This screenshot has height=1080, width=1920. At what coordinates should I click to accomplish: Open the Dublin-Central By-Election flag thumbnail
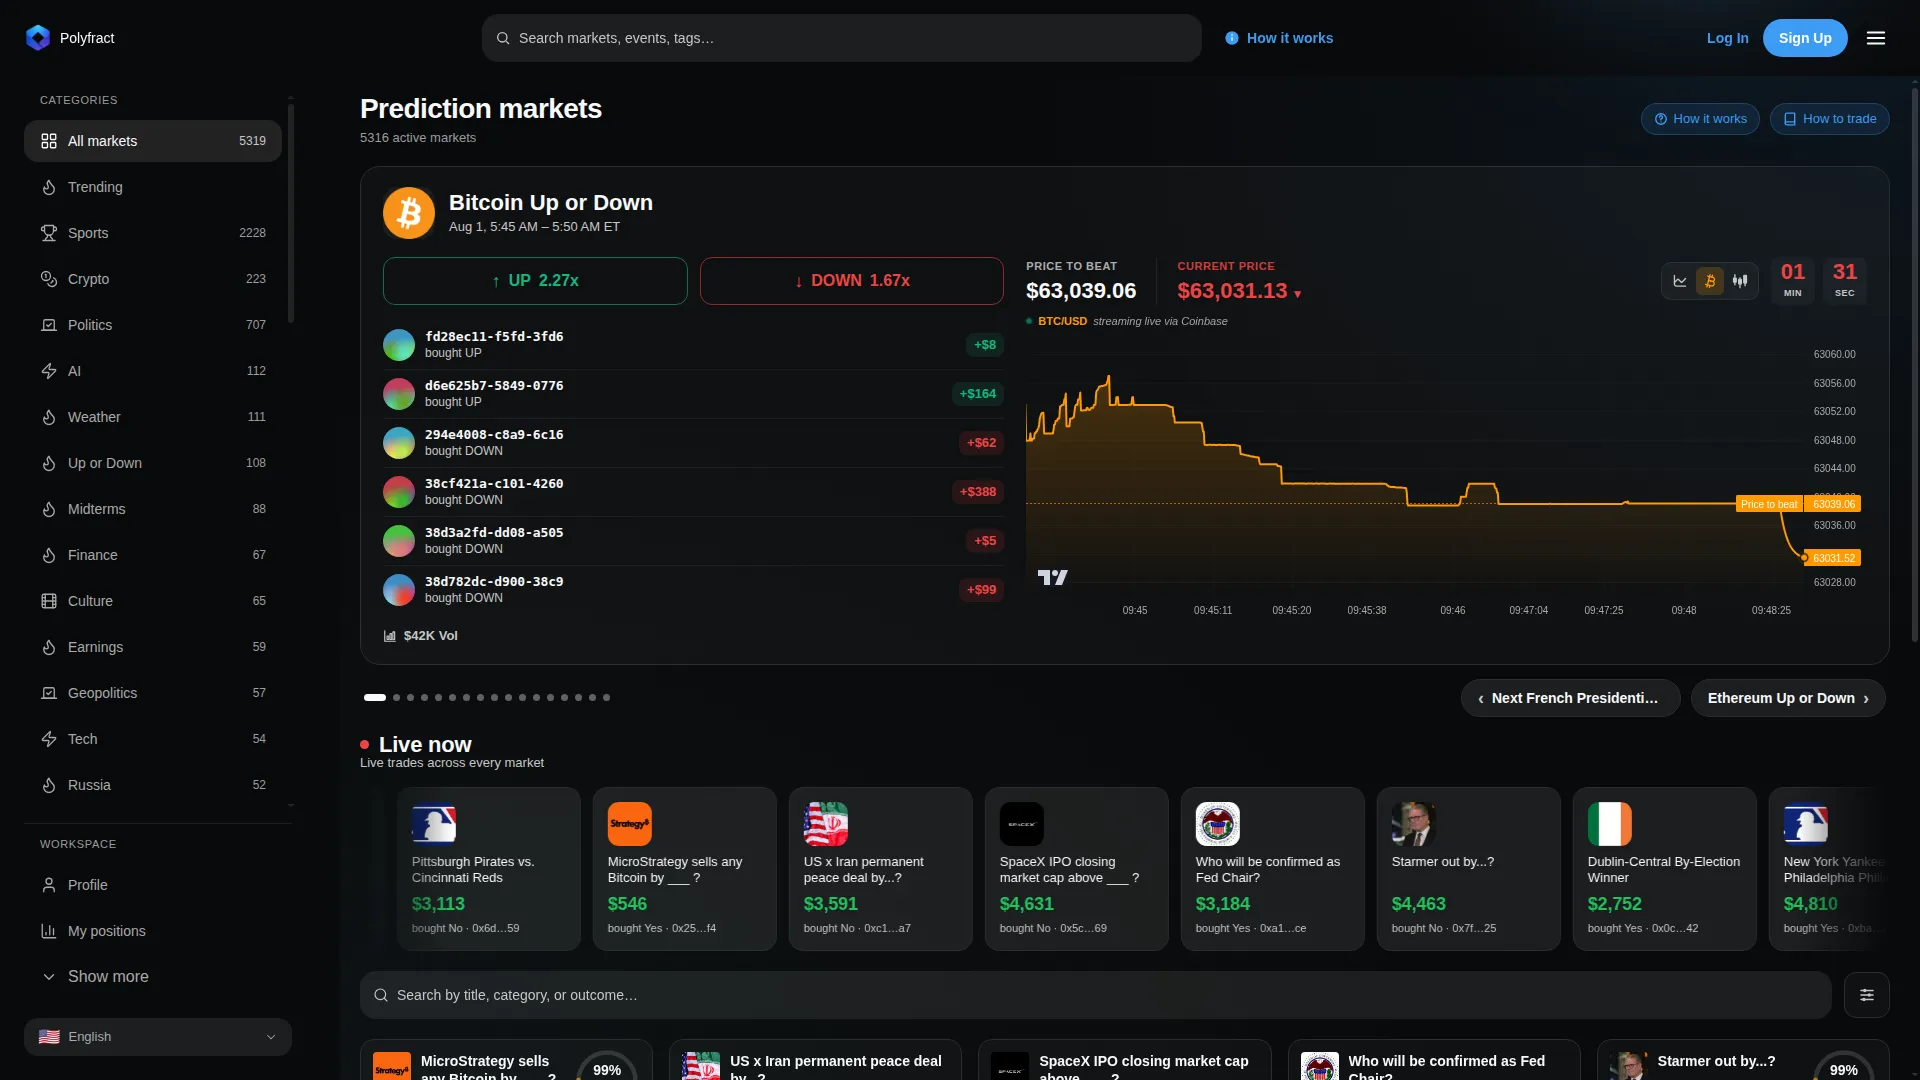[x=1610, y=824]
